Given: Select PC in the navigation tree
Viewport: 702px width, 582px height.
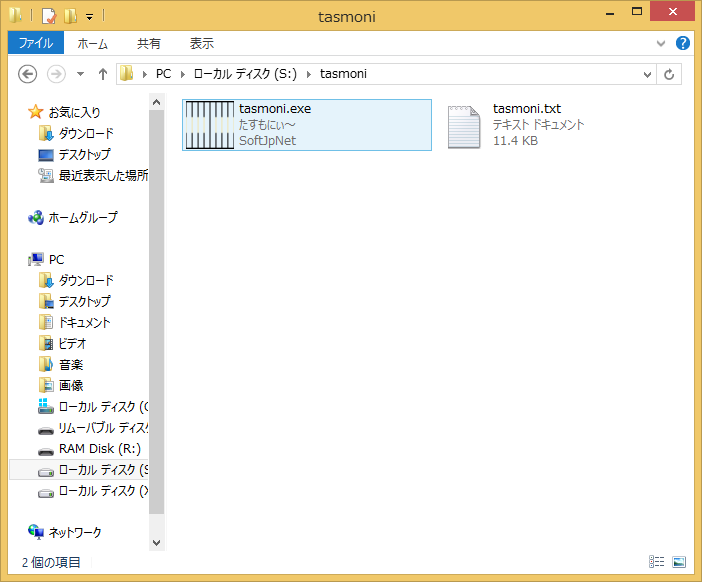Looking at the screenshot, I should (x=56, y=260).
